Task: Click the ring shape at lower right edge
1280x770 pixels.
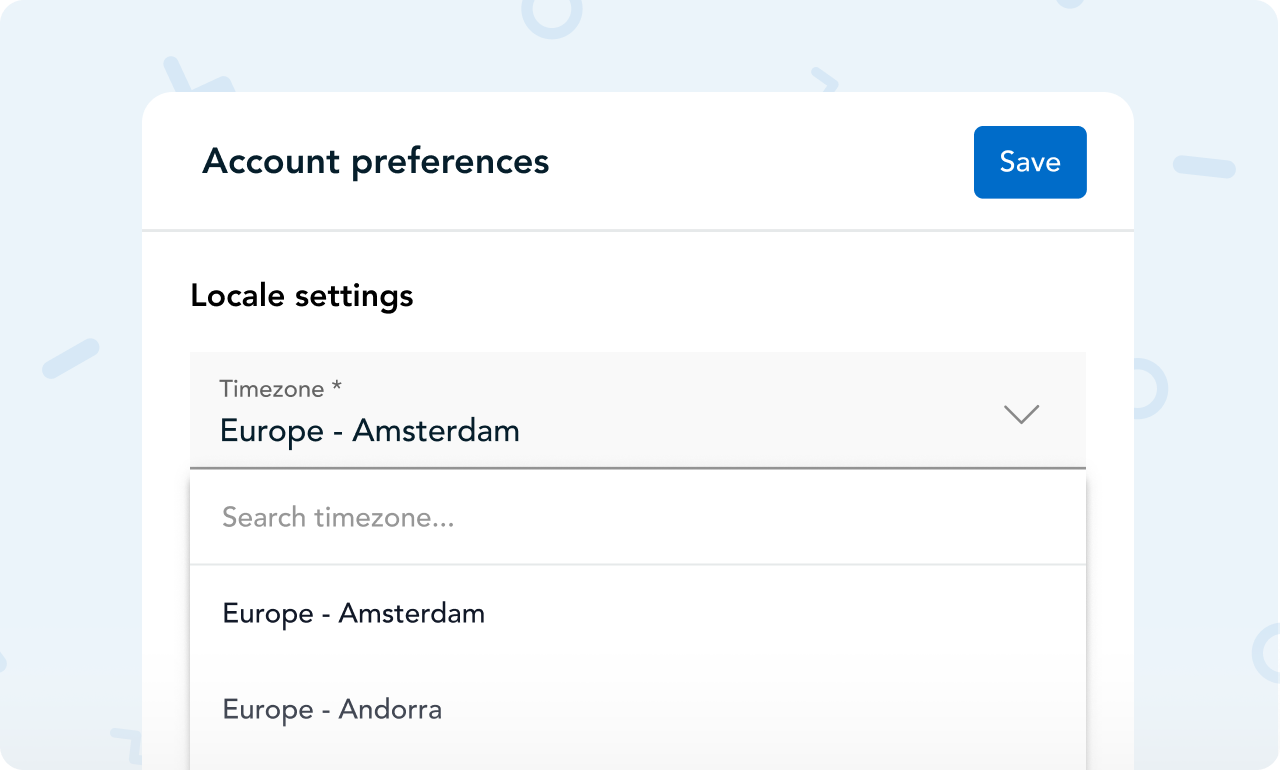Action: pyautogui.click(x=1266, y=653)
